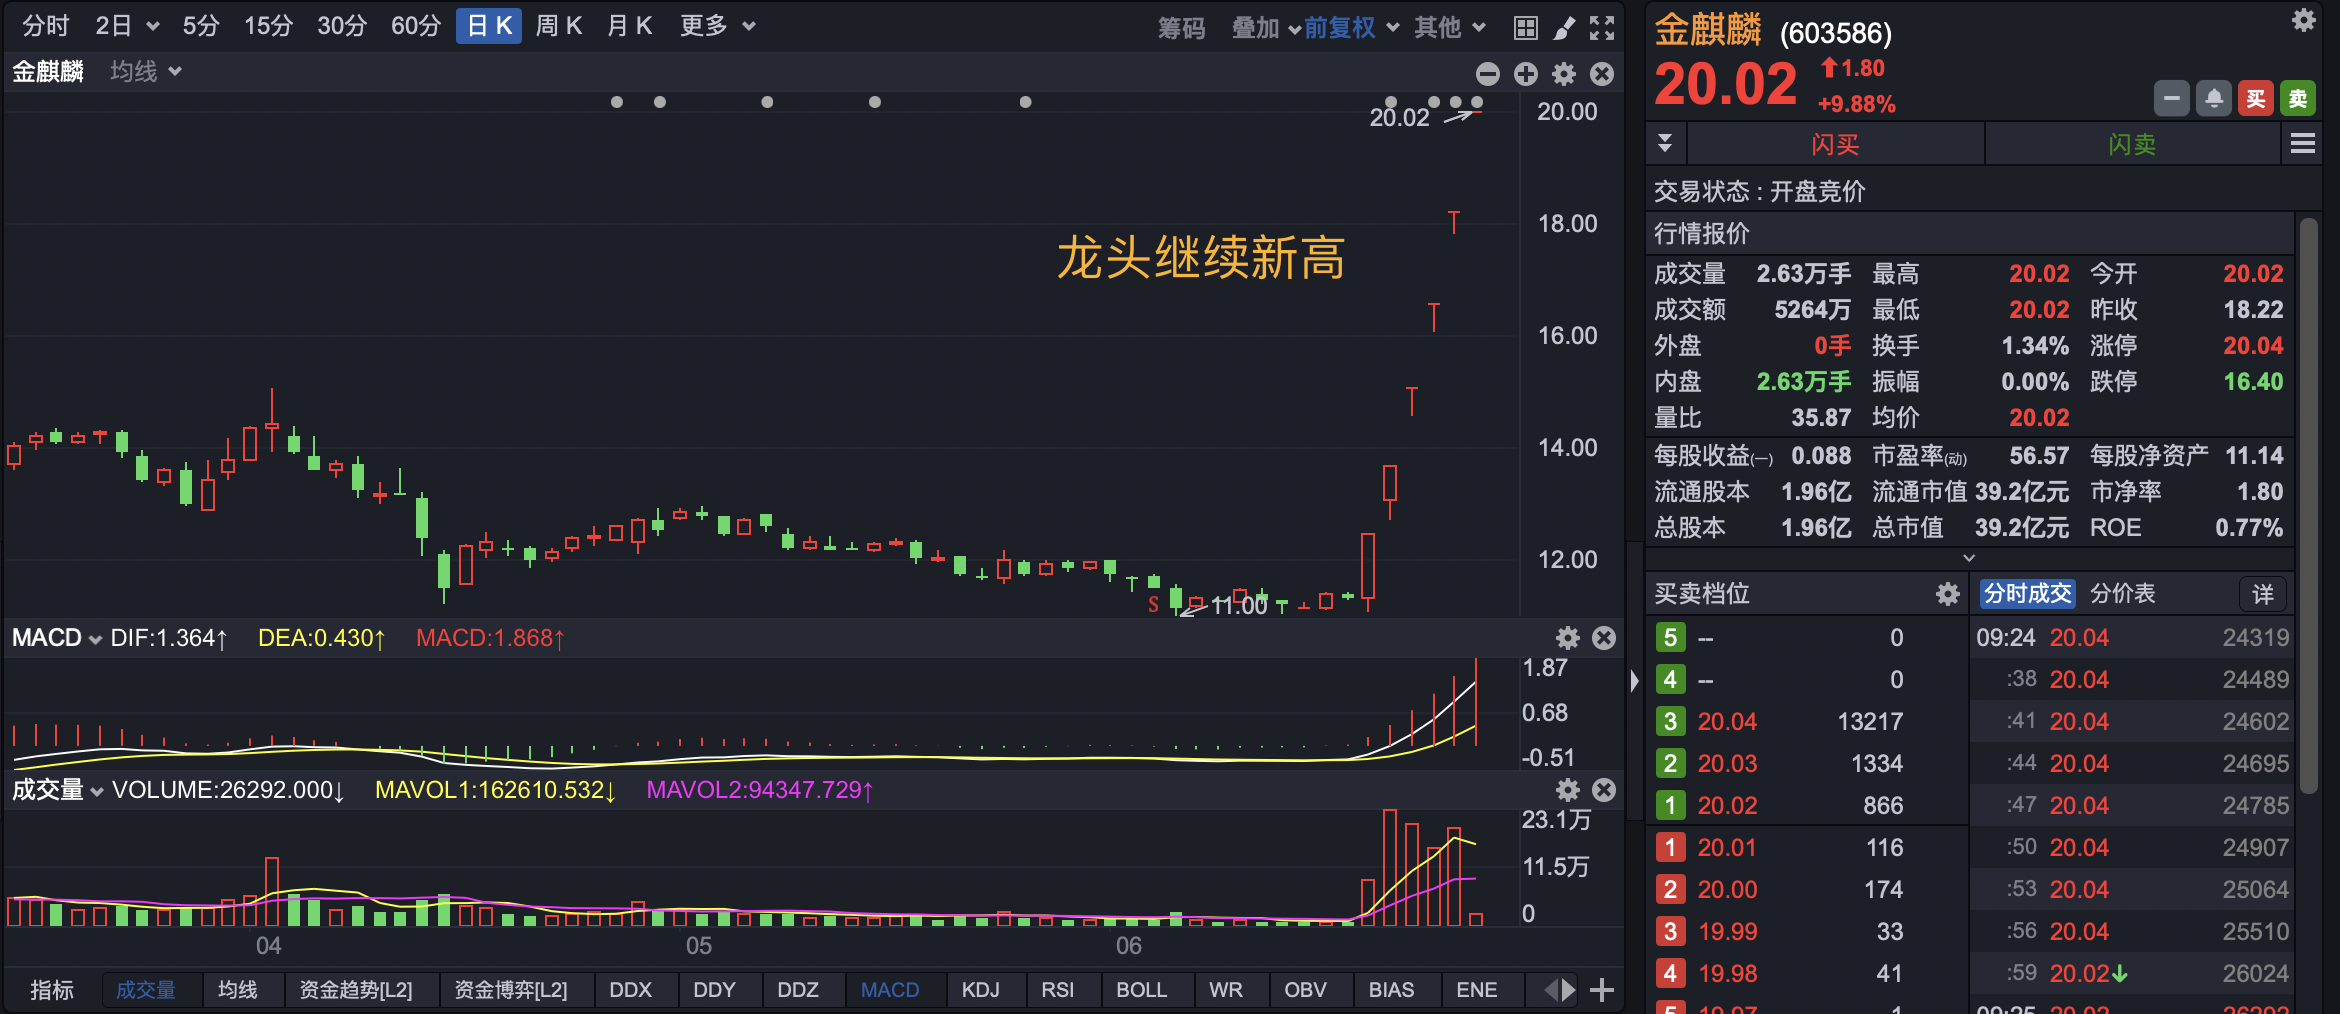Image resolution: width=2340 pixels, height=1014 pixels.
Task: Click the minus remove-from-watchlist button
Action: 2171,98
